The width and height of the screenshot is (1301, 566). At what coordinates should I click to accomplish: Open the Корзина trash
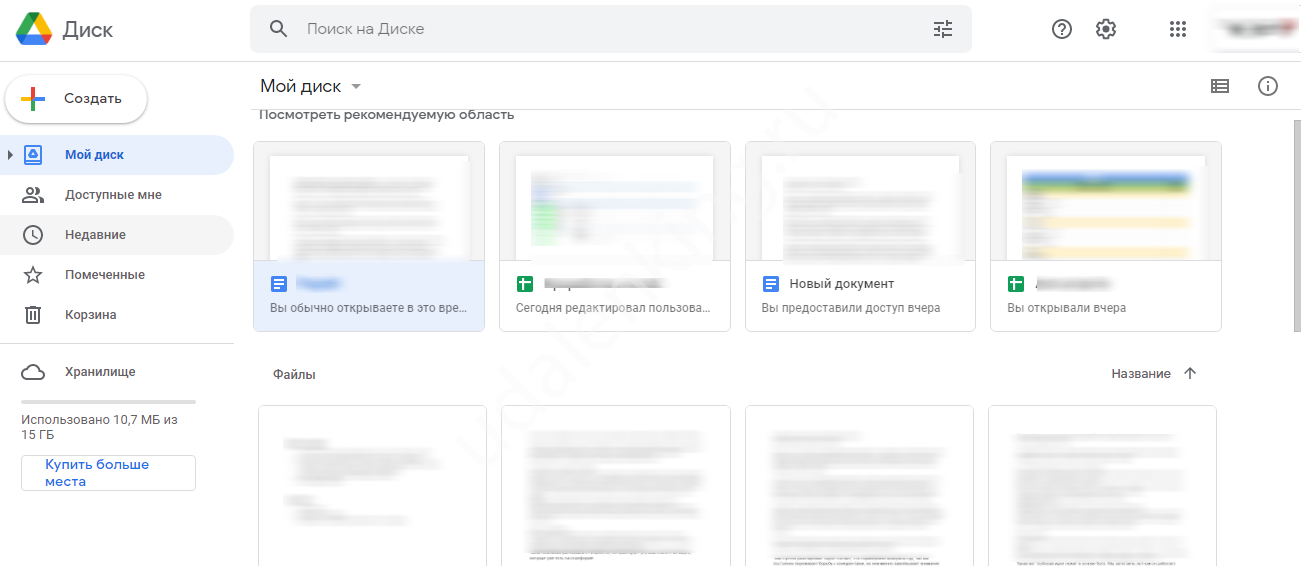point(90,315)
